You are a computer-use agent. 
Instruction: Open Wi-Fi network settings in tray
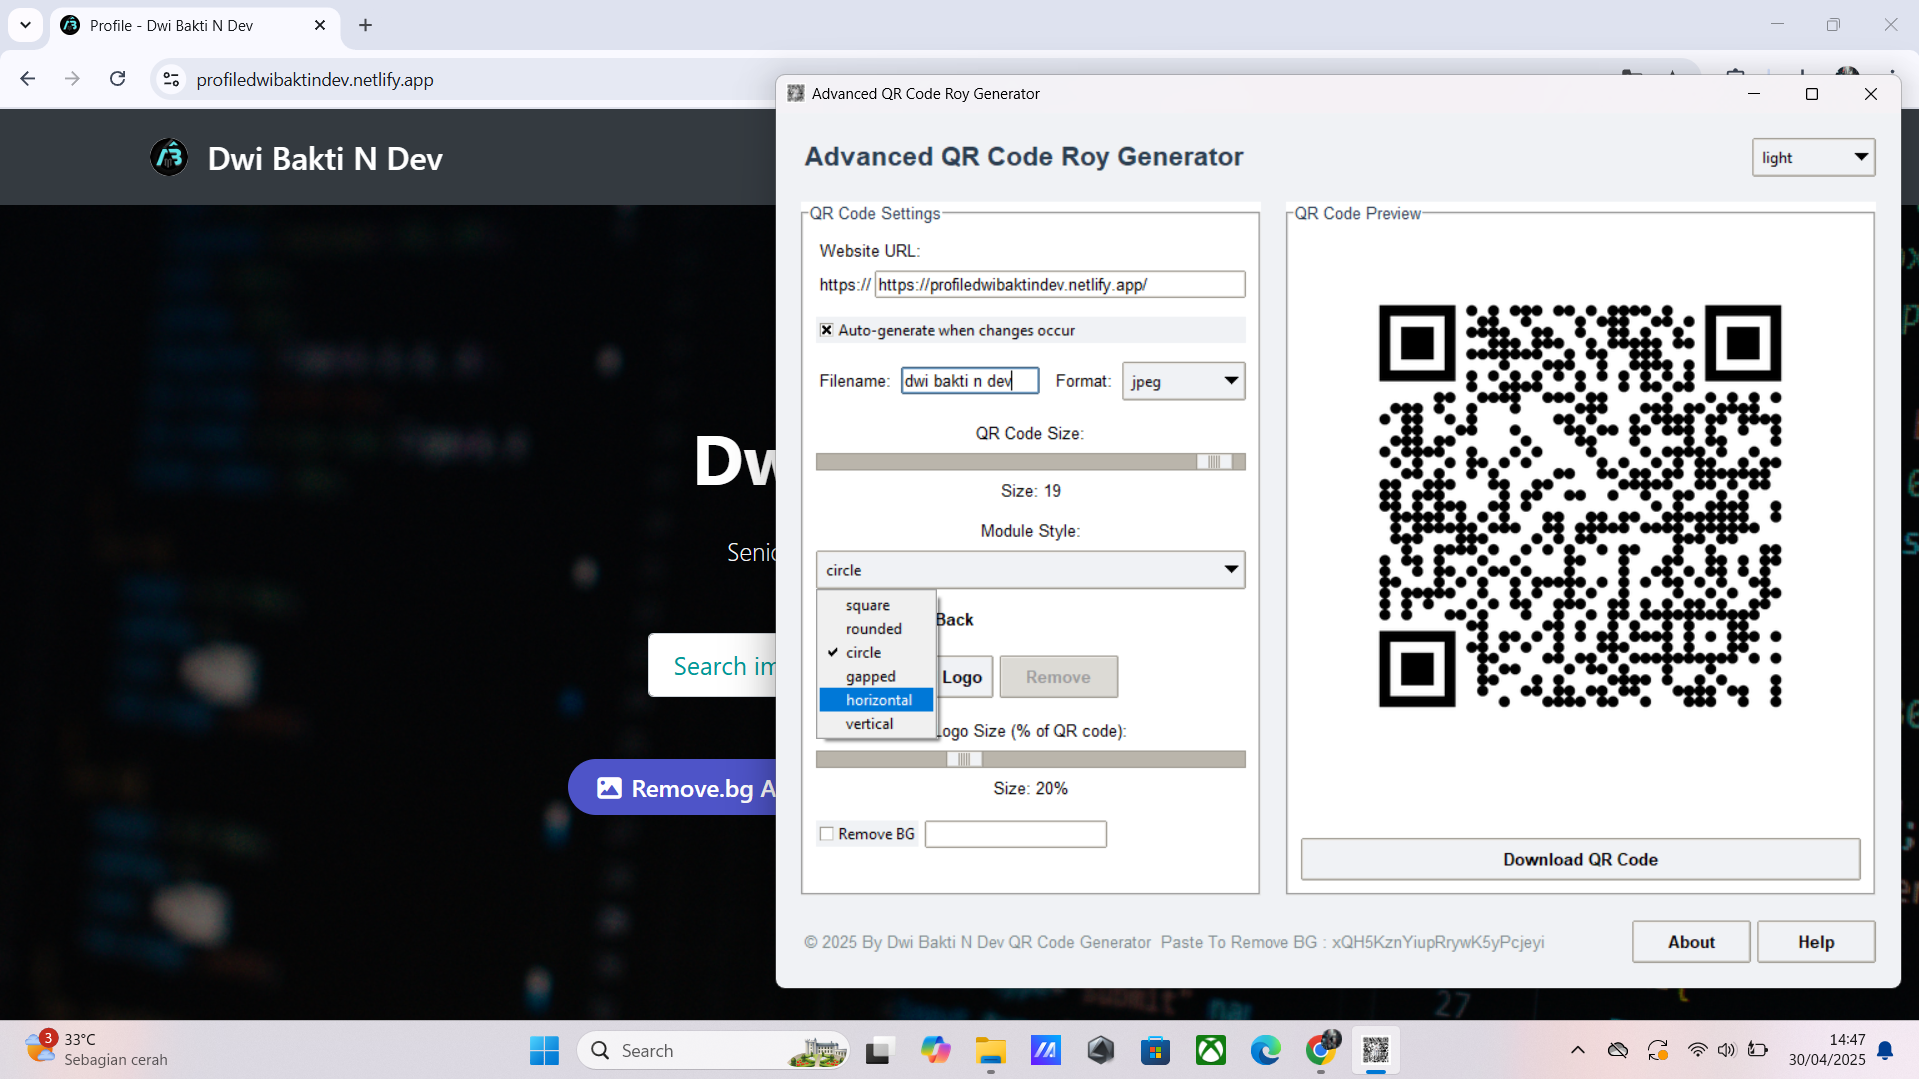click(1698, 1050)
